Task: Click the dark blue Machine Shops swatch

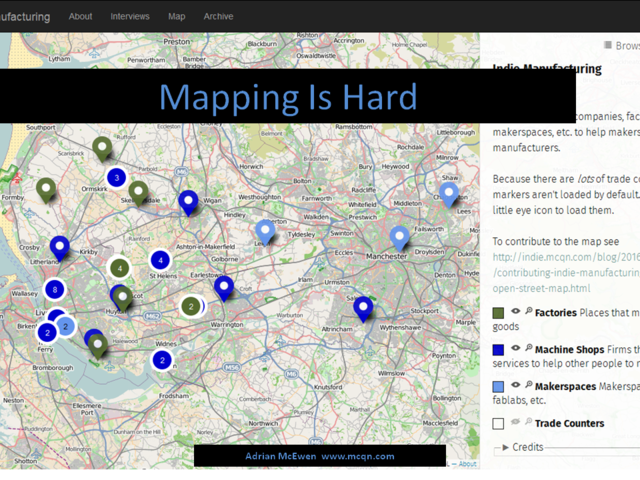Action: 498,350
